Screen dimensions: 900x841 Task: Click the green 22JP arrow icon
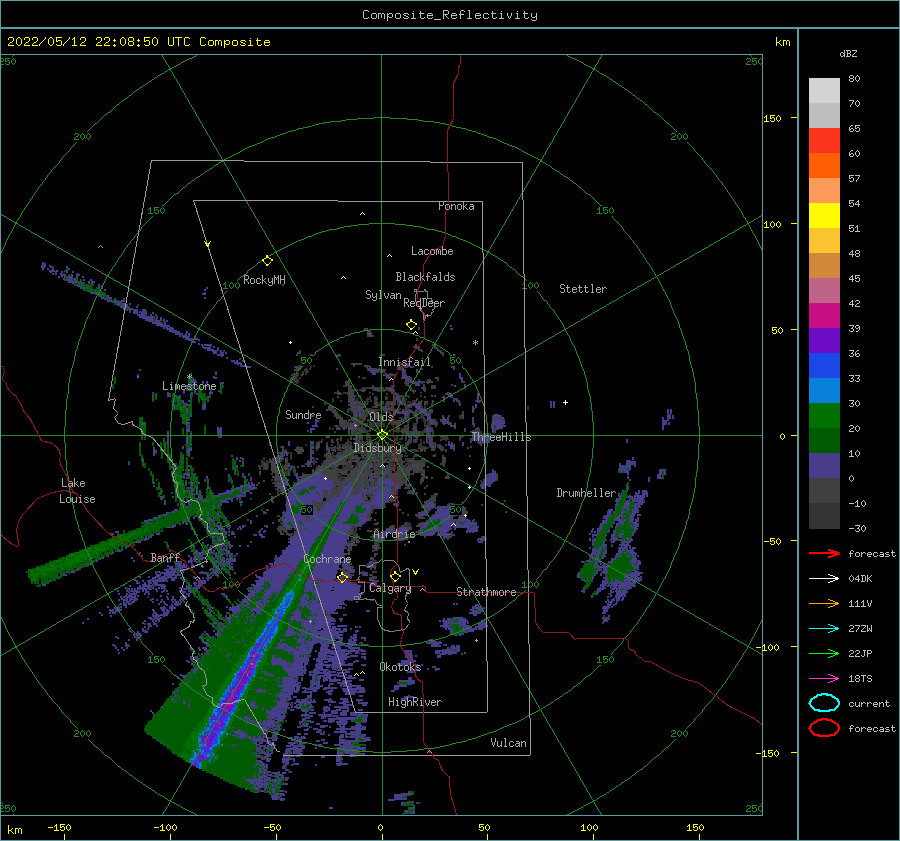[x=824, y=653]
